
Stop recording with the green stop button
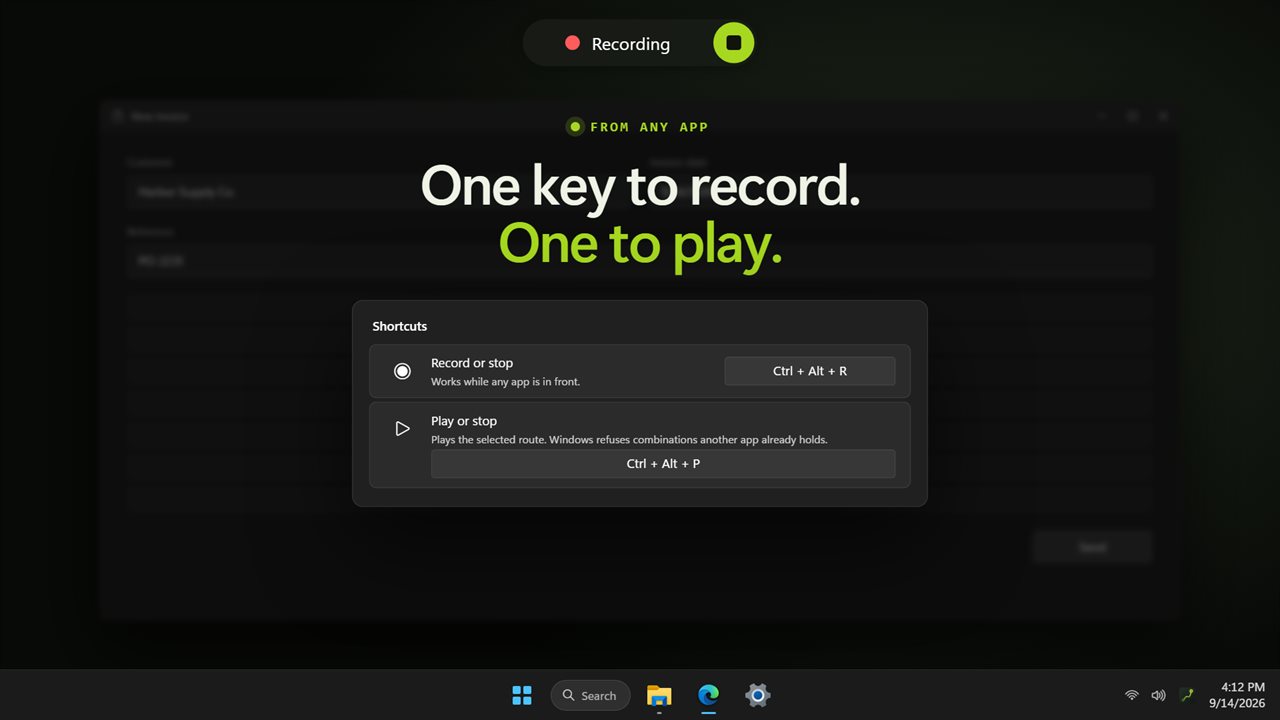click(733, 43)
